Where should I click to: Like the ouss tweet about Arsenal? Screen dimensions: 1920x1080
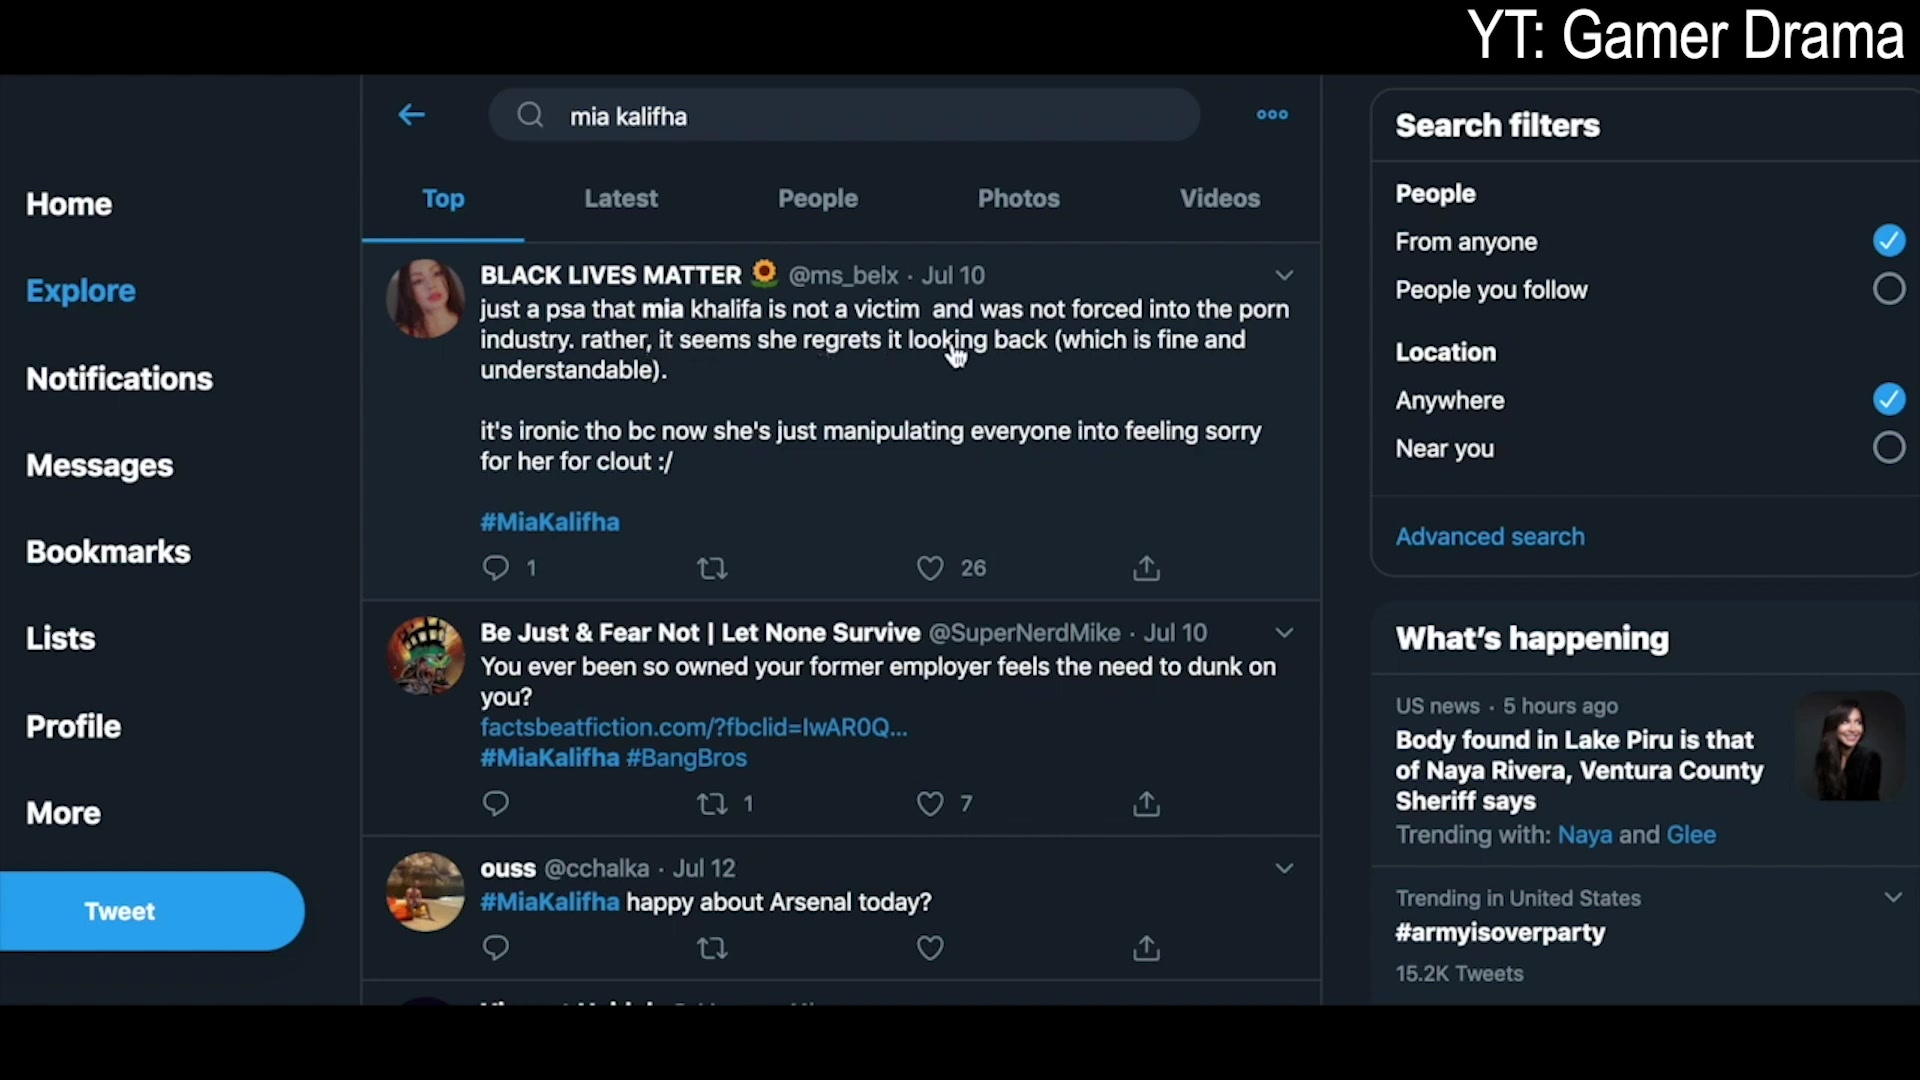[930, 947]
